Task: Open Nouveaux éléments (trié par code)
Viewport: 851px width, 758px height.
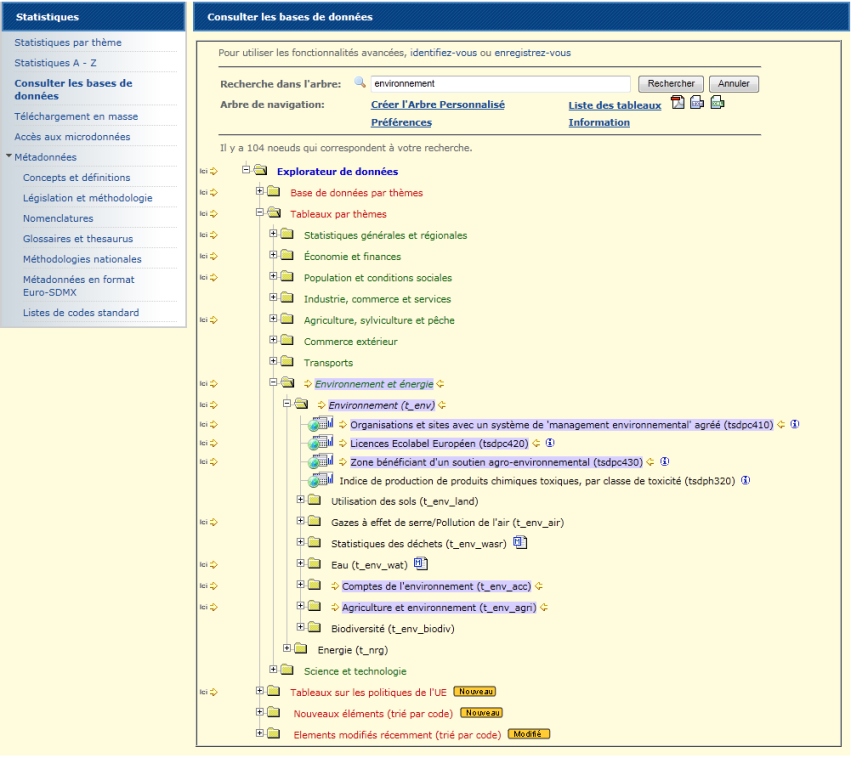Action: tap(373, 714)
